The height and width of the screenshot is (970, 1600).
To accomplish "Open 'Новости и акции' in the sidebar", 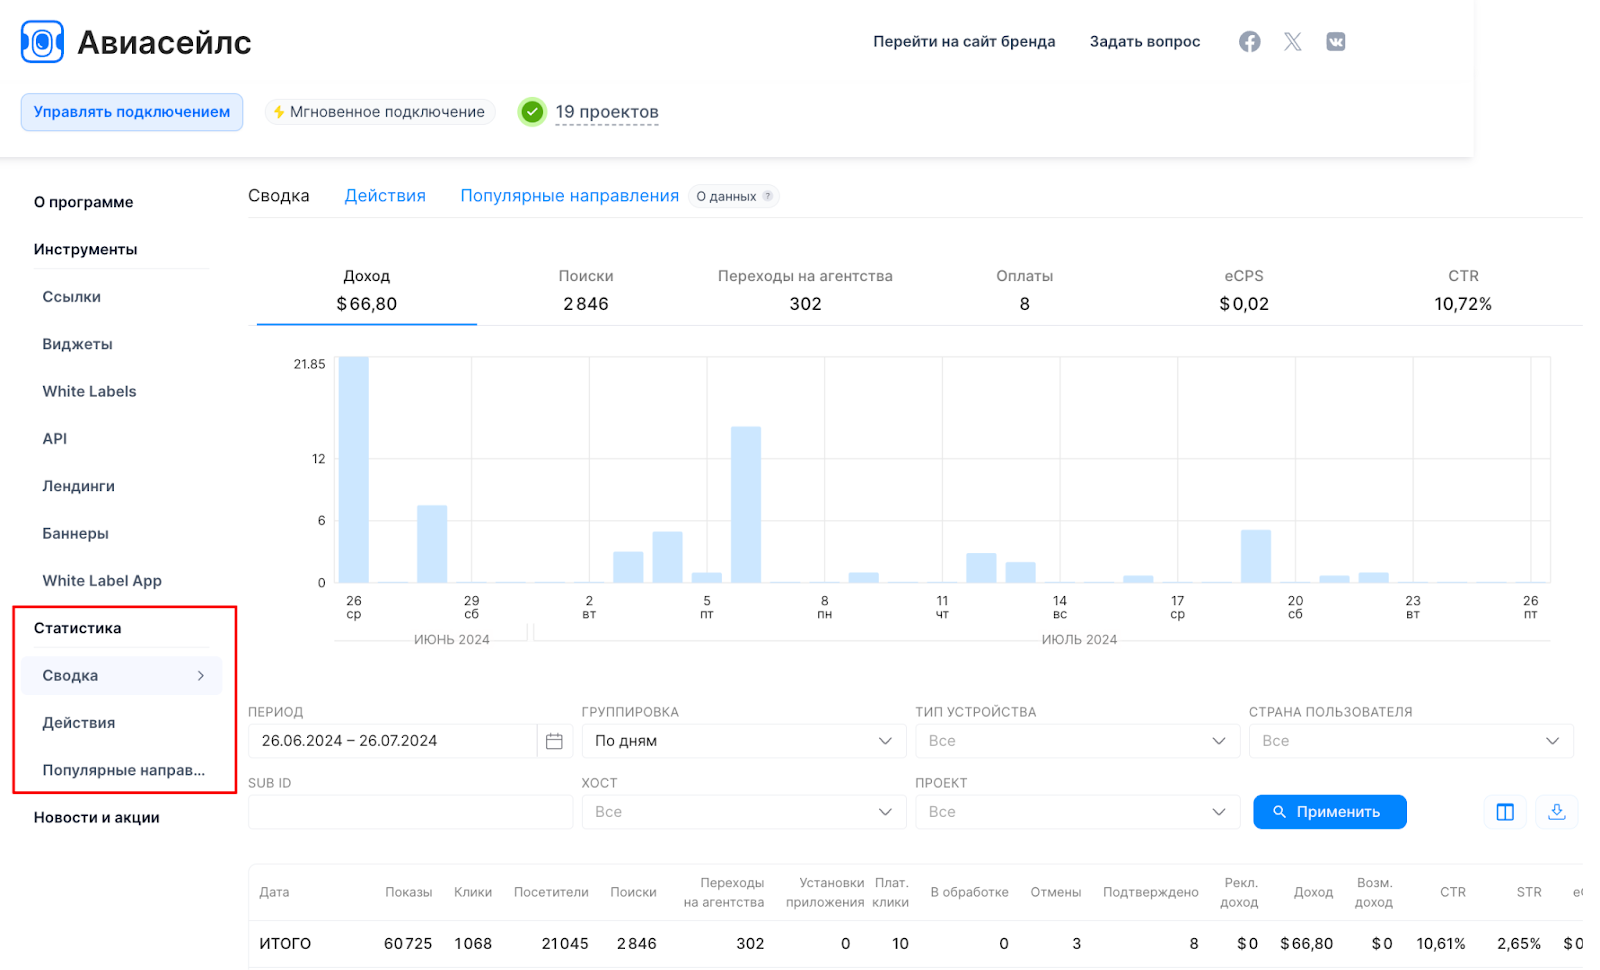I will pyautogui.click(x=96, y=818).
